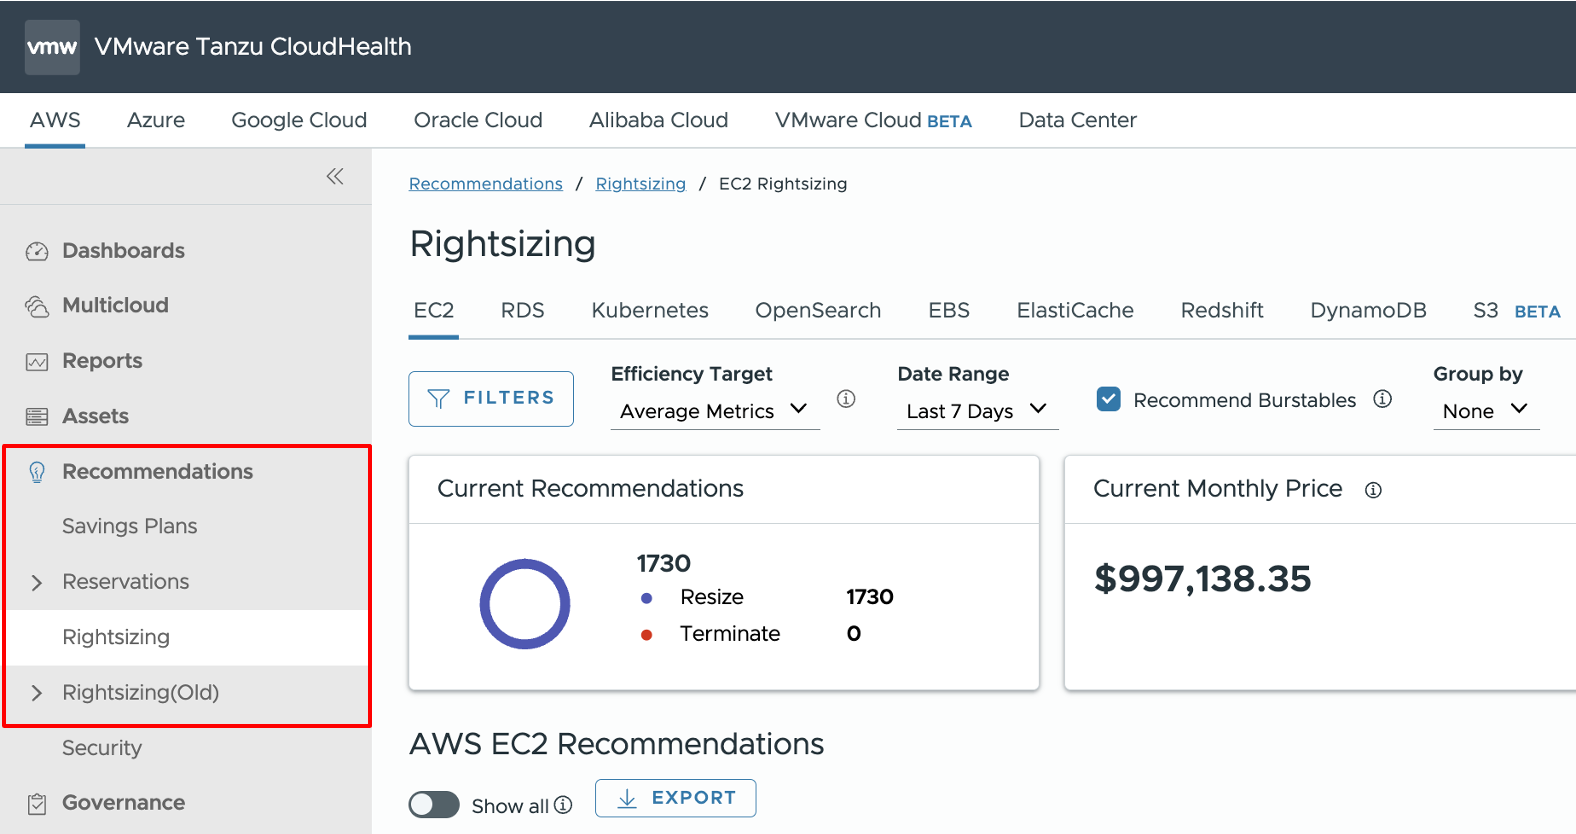Screen dimensions: 1576x834
Task: Switch to the Google Cloud tab
Action: (299, 120)
